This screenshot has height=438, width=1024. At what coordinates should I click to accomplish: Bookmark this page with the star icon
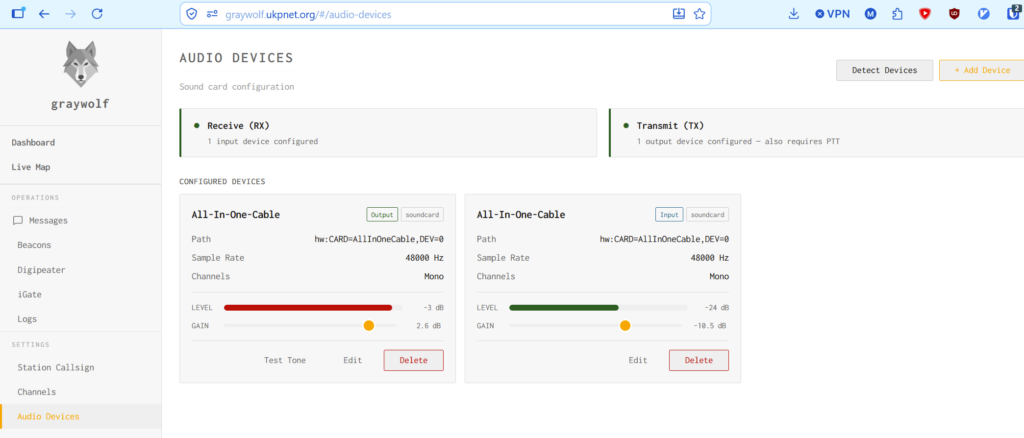[699, 14]
